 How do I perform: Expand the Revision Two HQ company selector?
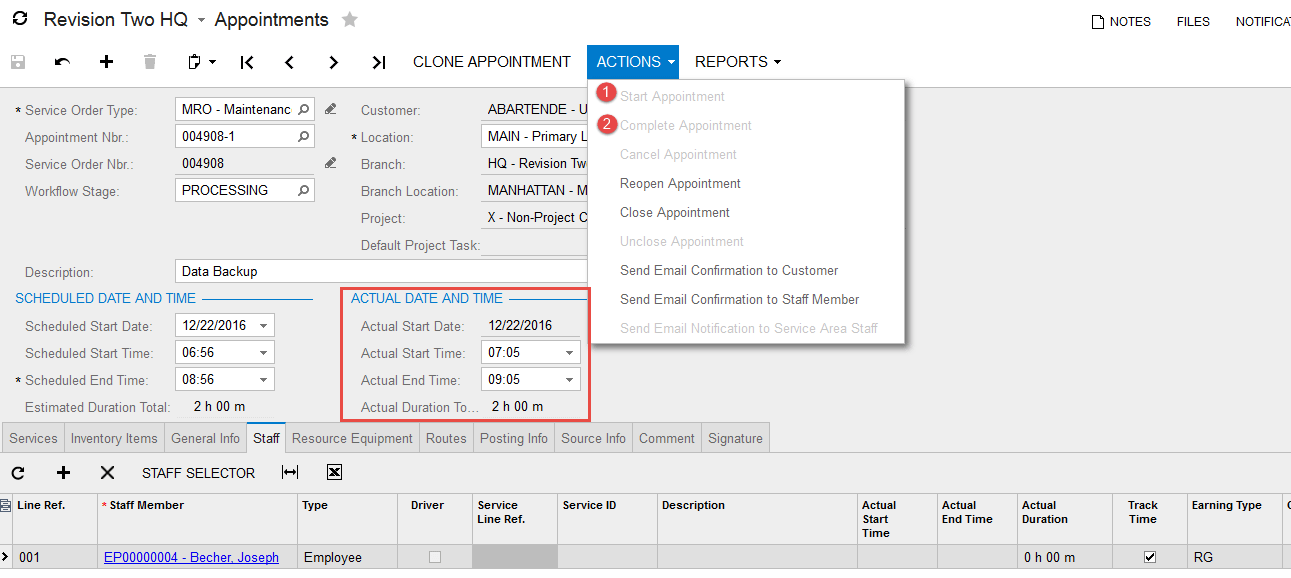tap(201, 20)
